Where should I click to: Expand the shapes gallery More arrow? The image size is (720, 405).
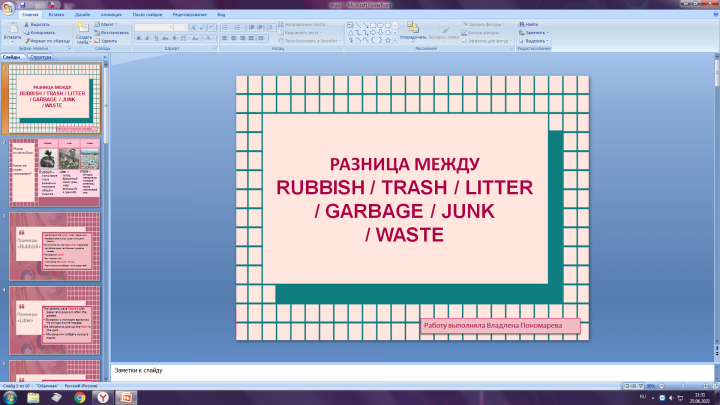point(395,40)
